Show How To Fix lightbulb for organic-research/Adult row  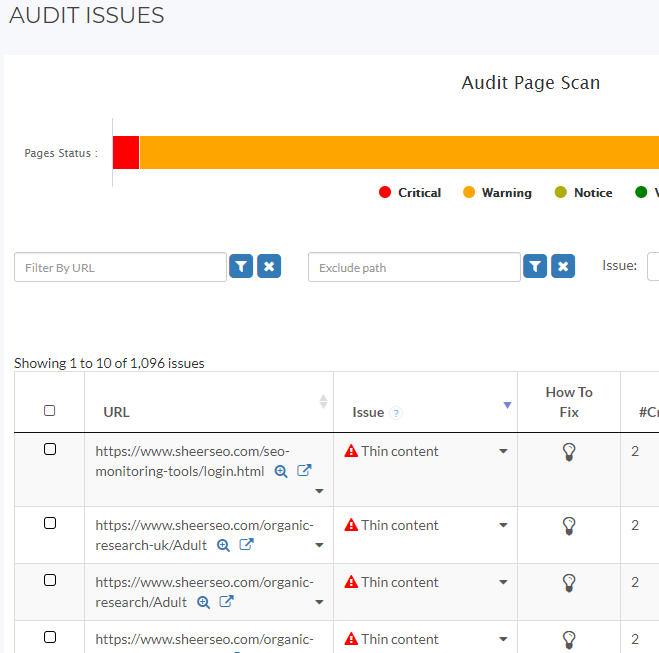[569, 583]
